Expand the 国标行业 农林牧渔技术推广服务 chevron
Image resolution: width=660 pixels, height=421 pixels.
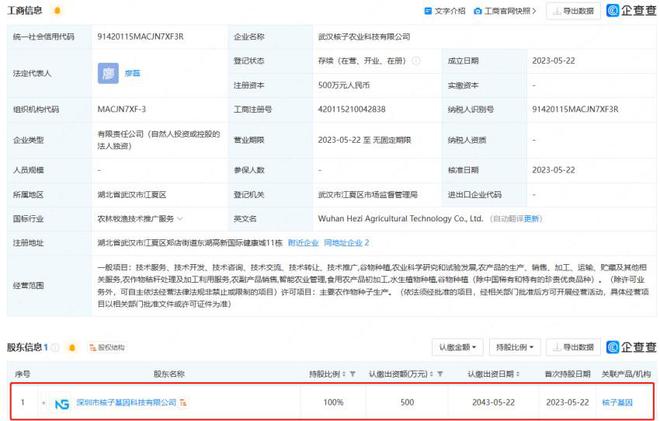pos(180,218)
